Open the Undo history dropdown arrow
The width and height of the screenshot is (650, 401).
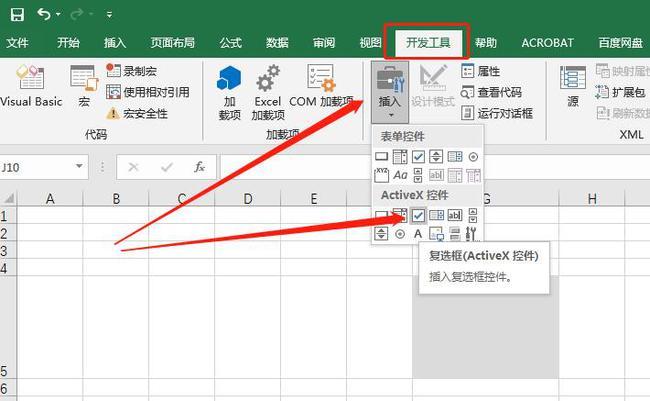click(x=58, y=15)
